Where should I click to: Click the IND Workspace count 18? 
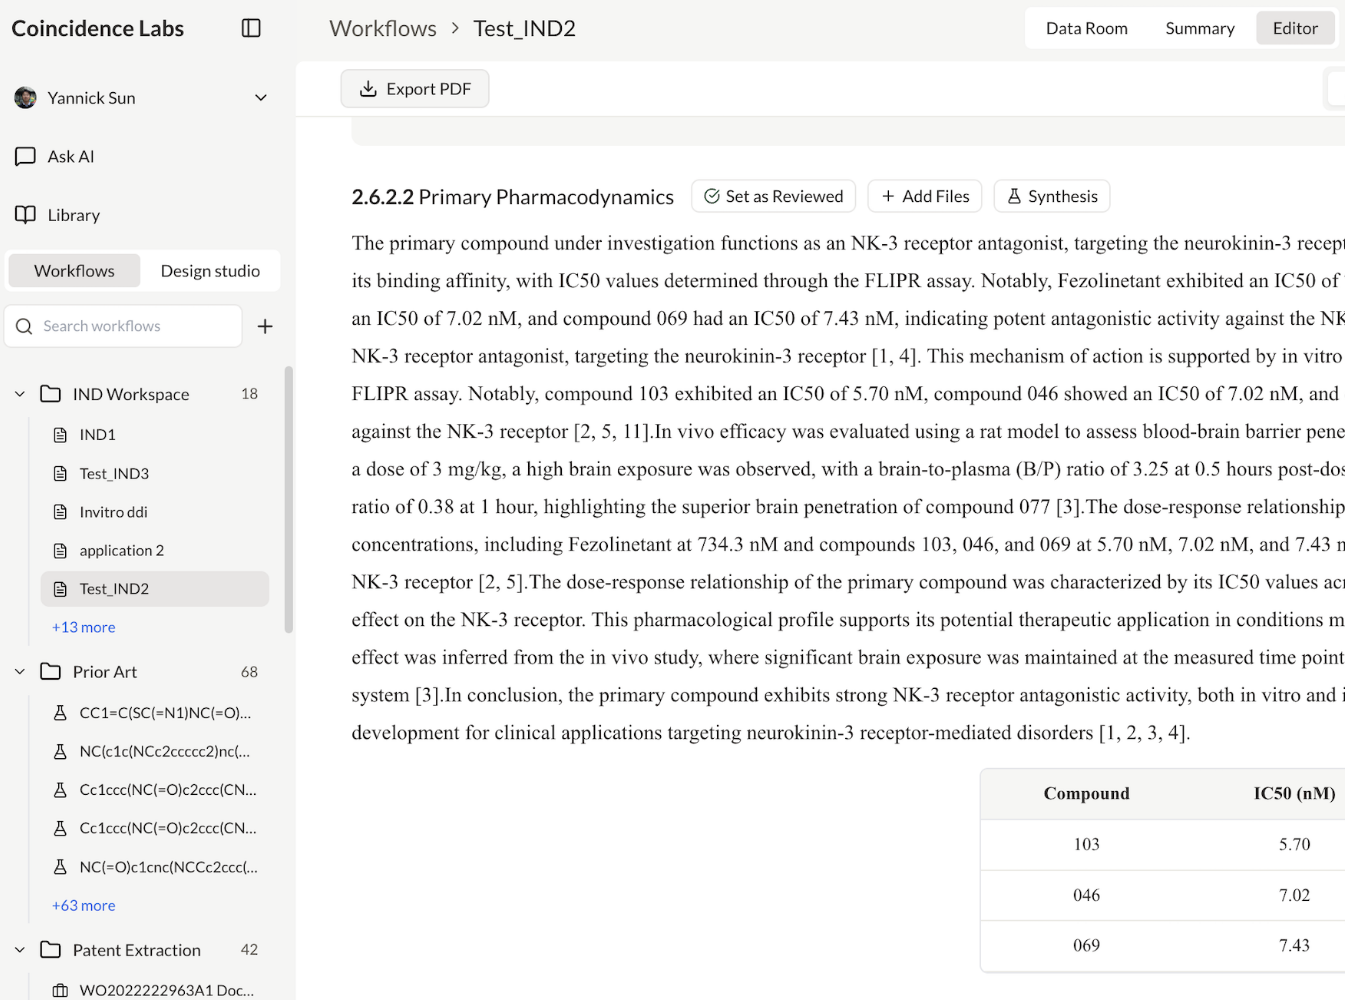pos(249,394)
